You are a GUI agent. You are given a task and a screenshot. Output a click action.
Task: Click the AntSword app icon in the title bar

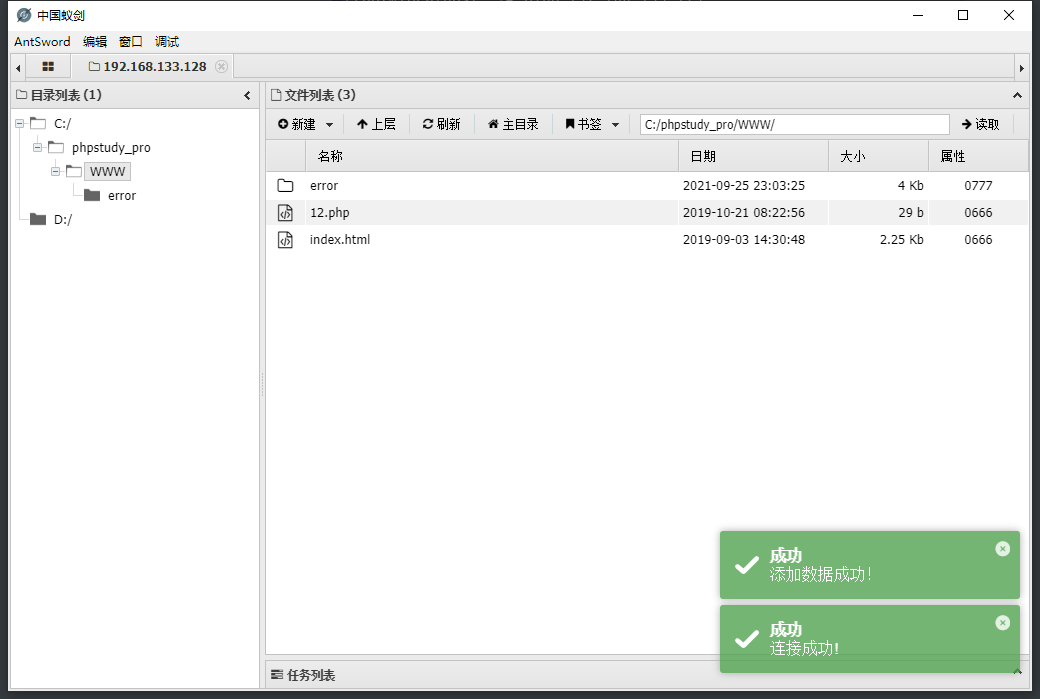24,15
